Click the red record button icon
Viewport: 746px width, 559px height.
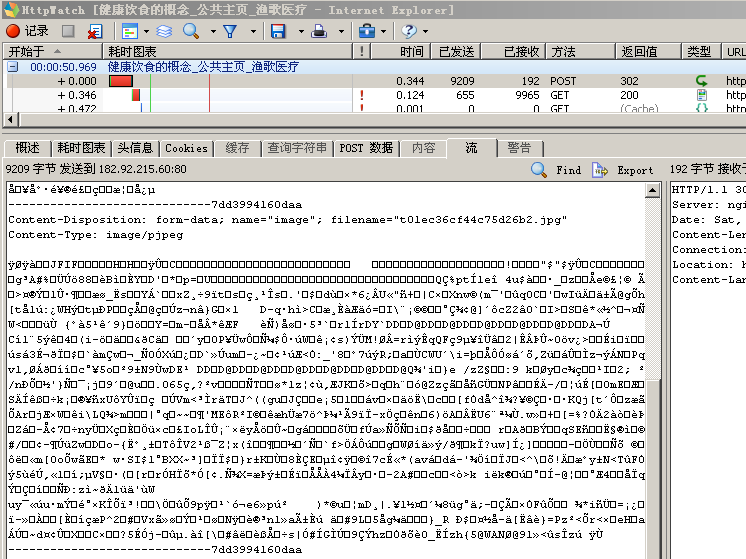tap(13, 31)
